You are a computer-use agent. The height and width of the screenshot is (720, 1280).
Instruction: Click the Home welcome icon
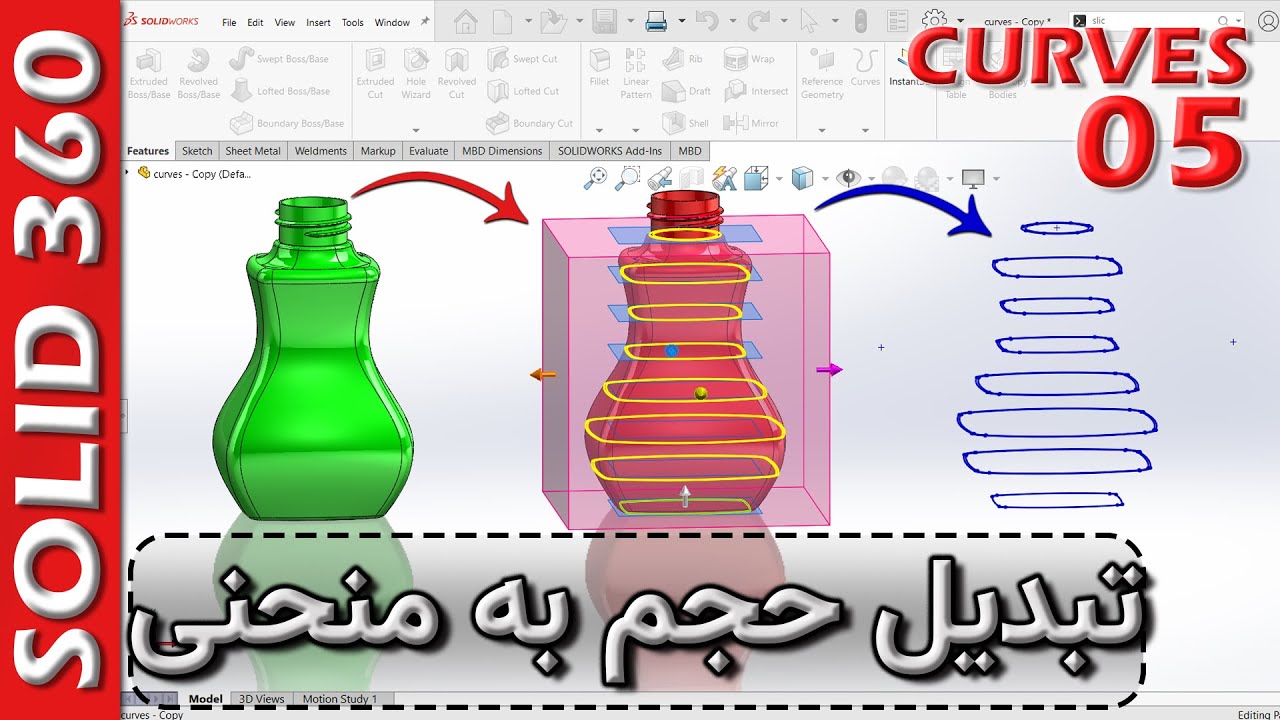(465, 20)
